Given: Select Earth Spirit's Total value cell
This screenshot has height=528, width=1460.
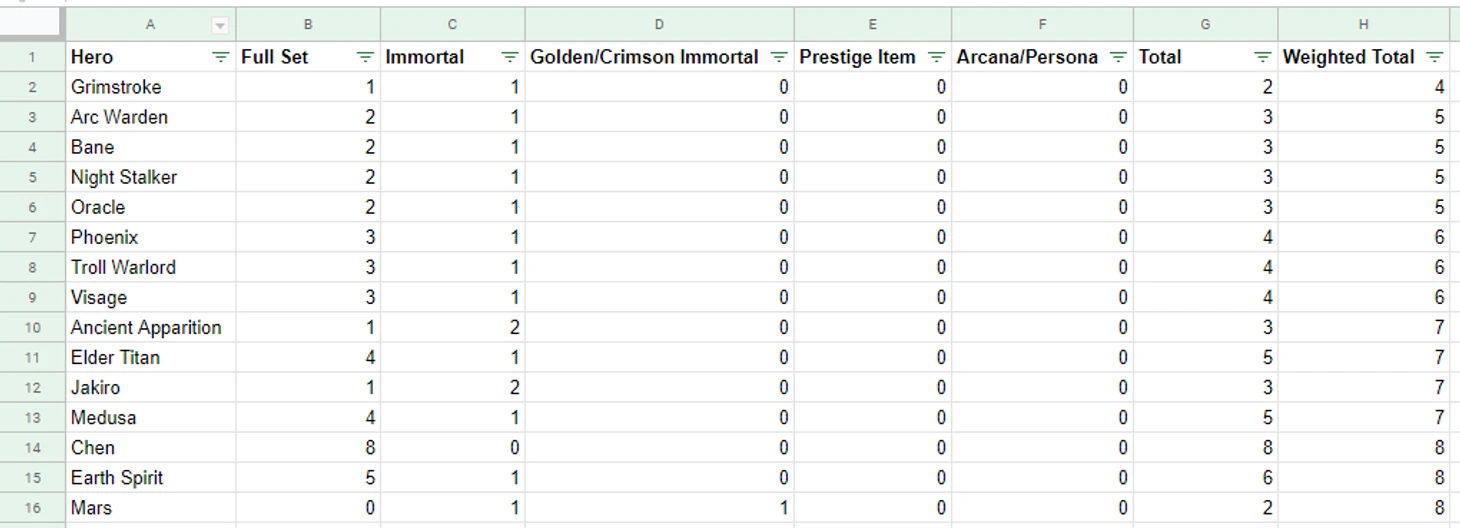Looking at the screenshot, I should [x=1205, y=478].
